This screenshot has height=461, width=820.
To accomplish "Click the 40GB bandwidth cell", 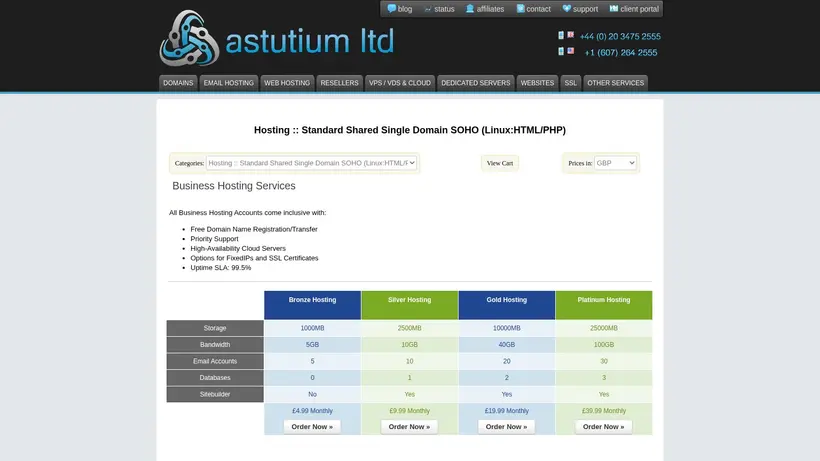I will click(x=507, y=344).
